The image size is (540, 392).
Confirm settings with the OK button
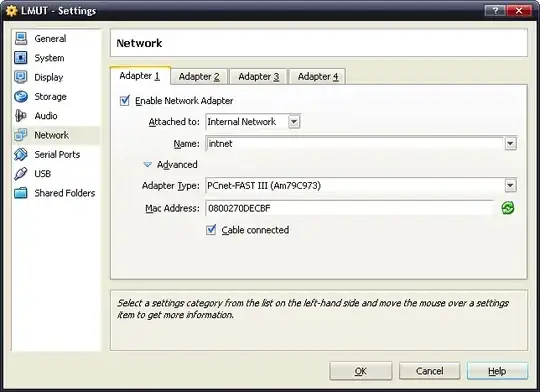[361, 371]
